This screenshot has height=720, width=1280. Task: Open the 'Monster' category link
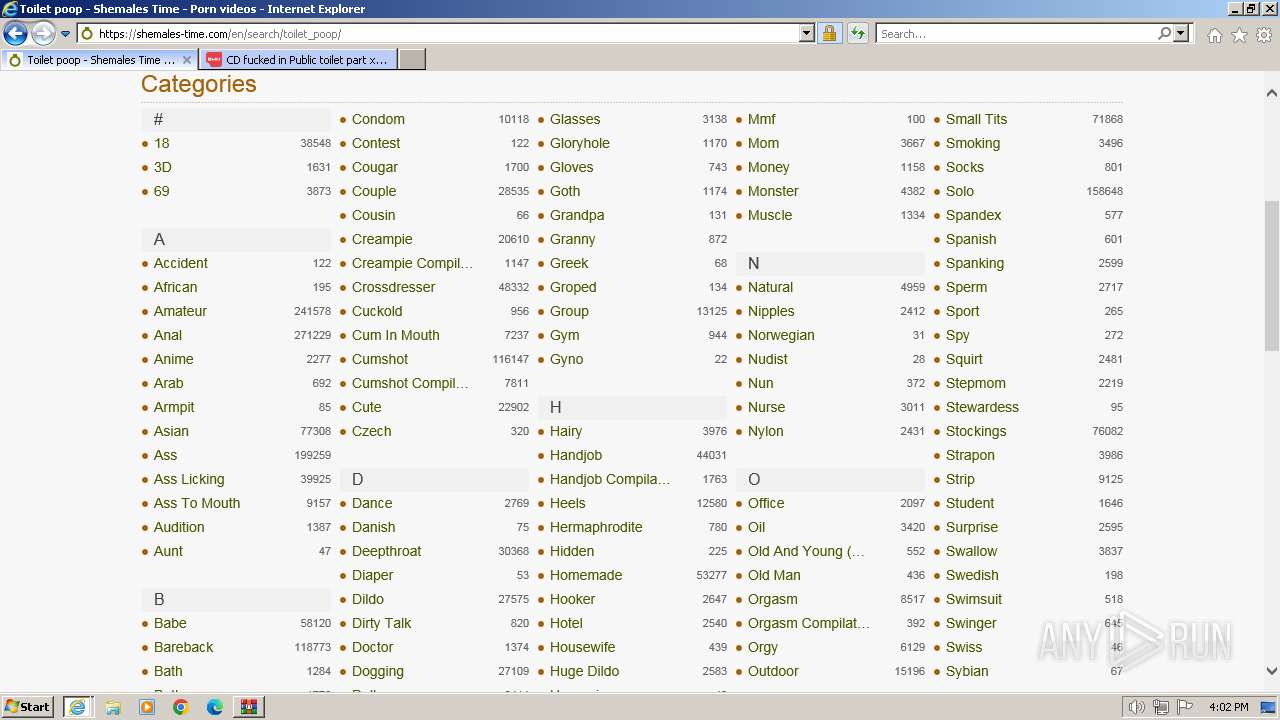click(x=773, y=191)
